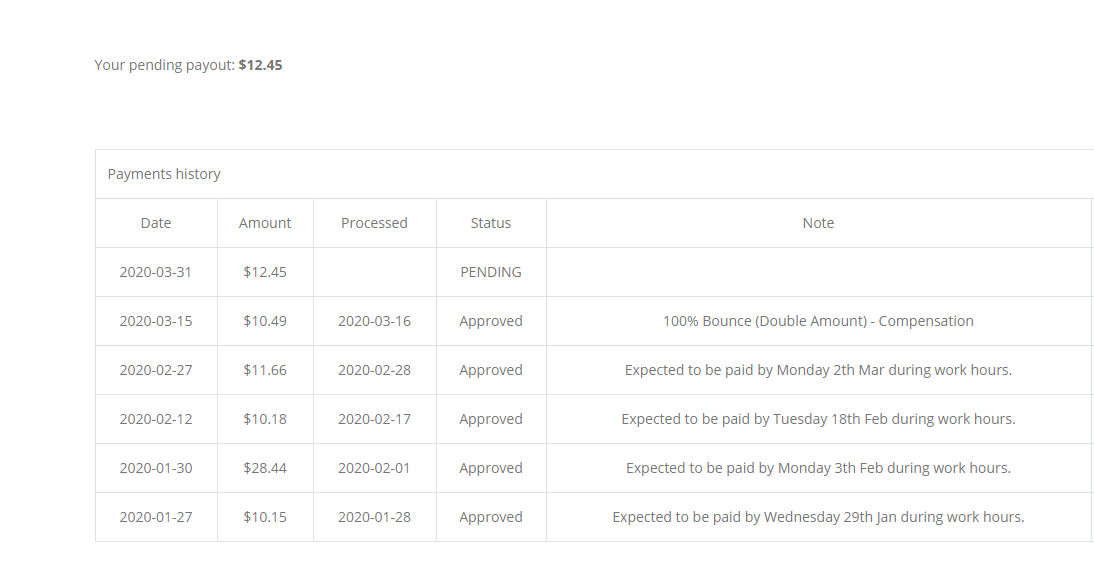Click the Note column header
Image resolution: width=1094 pixels, height=563 pixels.
pyautogui.click(x=818, y=223)
